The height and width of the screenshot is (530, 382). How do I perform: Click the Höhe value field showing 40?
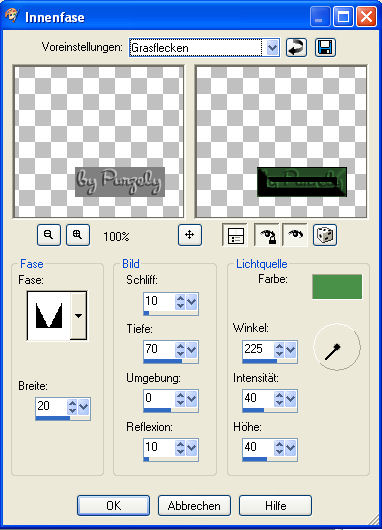[x=258, y=447]
